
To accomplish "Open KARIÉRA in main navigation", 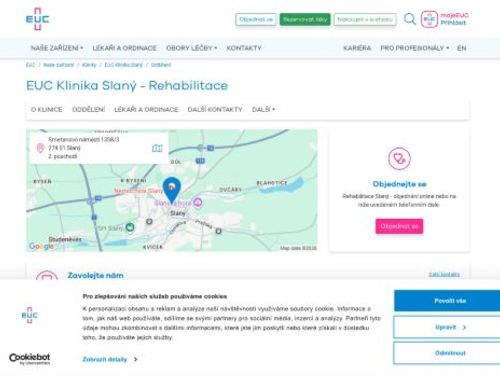I will coord(357,48).
